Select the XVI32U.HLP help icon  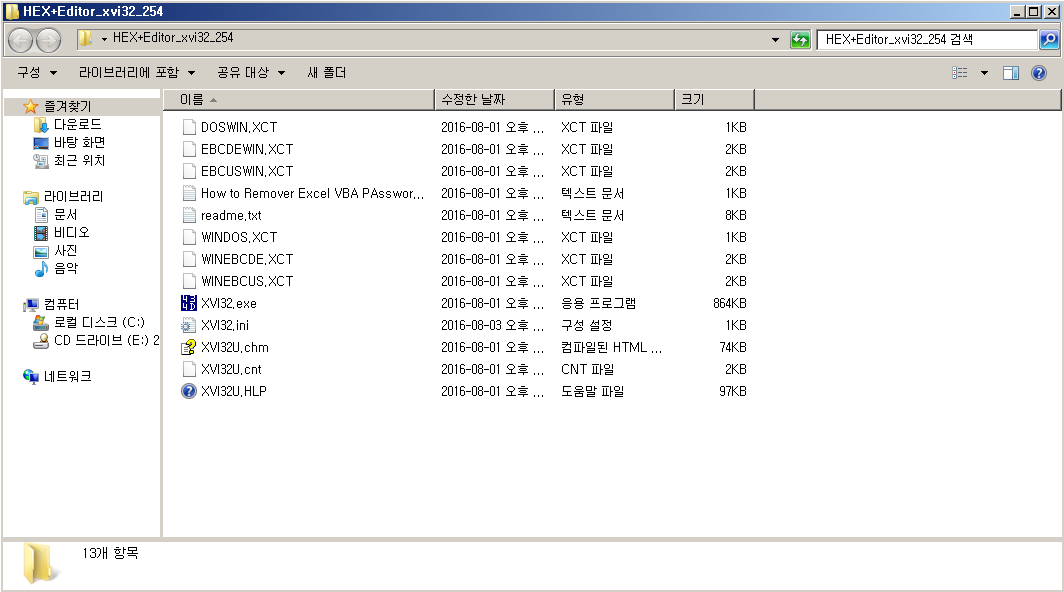(x=189, y=391)
